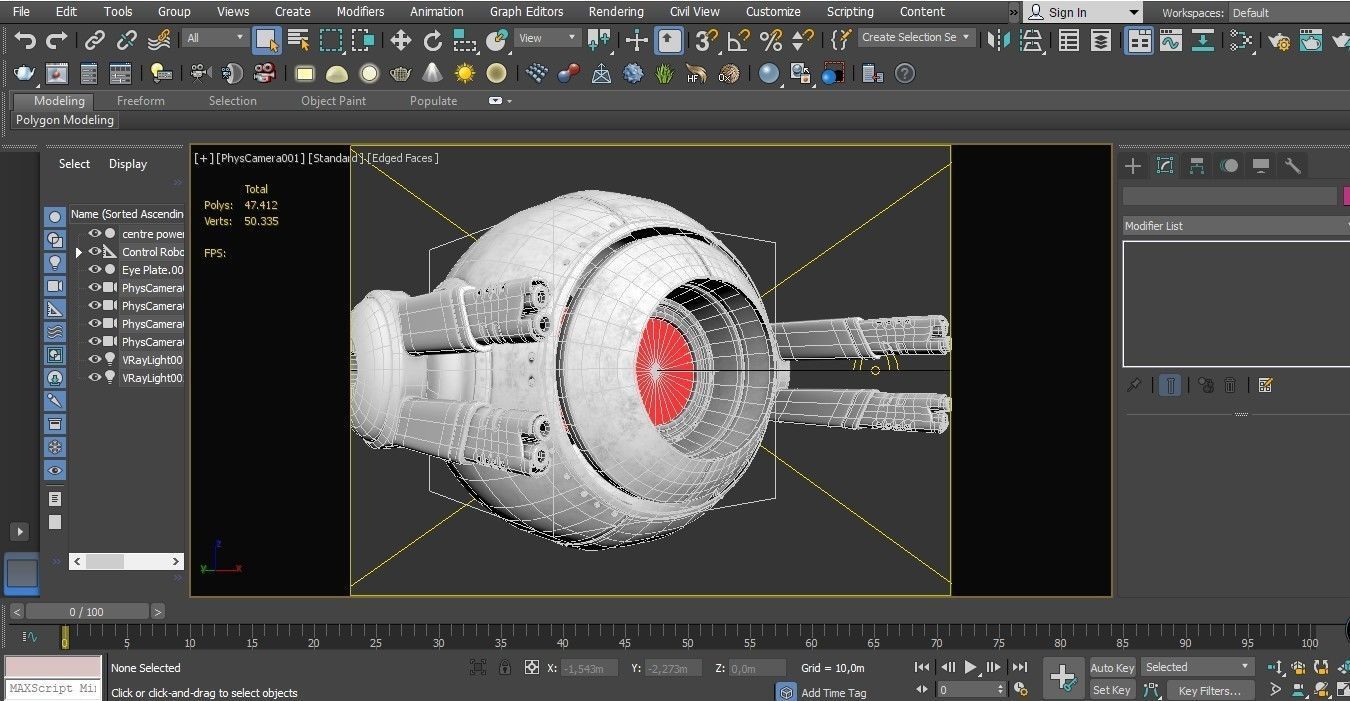Image resolution: width=1350 pixels, height=701 pixels.
Task: Expand the Control Robo tree item
Action: (79, 252)
